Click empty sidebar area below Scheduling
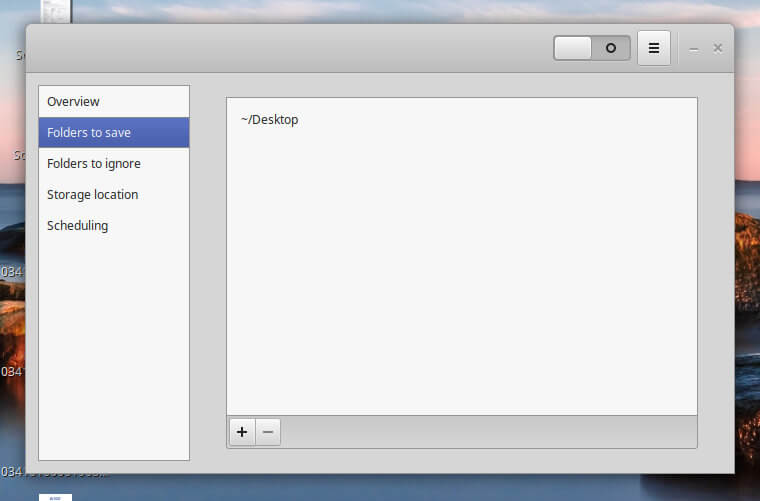This screenshot has height=501, width=760. pyautogui.click(x=113, y=350)
